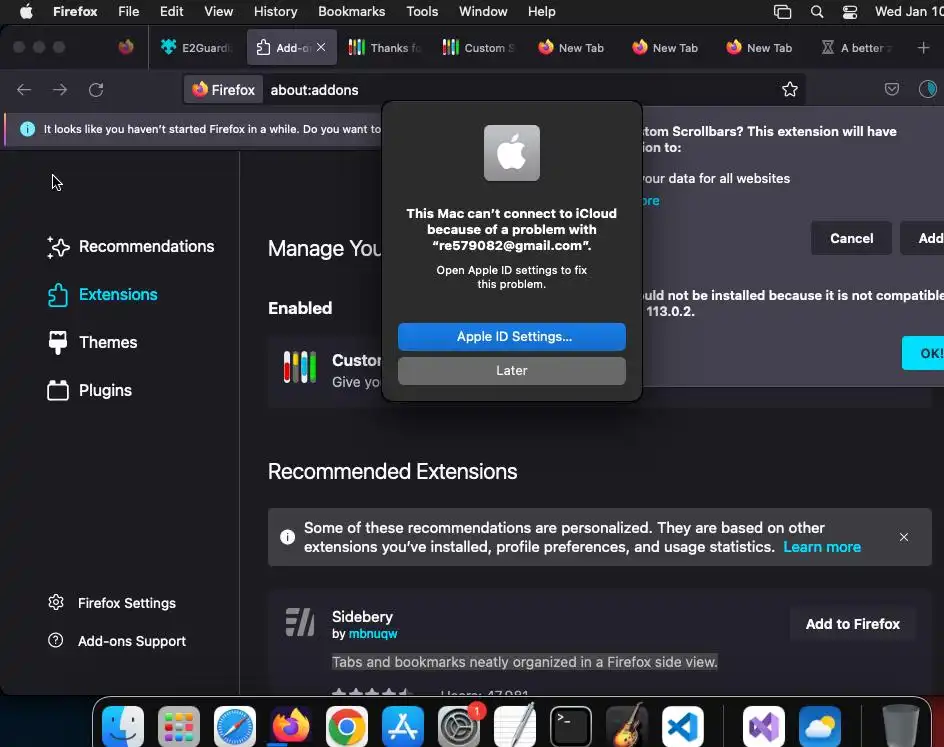Open the Edit menu
944x747 pixels.
click(171, 11)
